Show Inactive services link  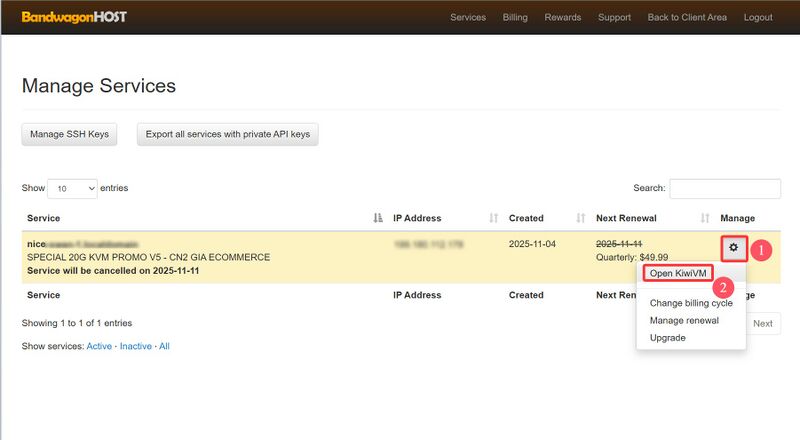[x=136, y=346]
